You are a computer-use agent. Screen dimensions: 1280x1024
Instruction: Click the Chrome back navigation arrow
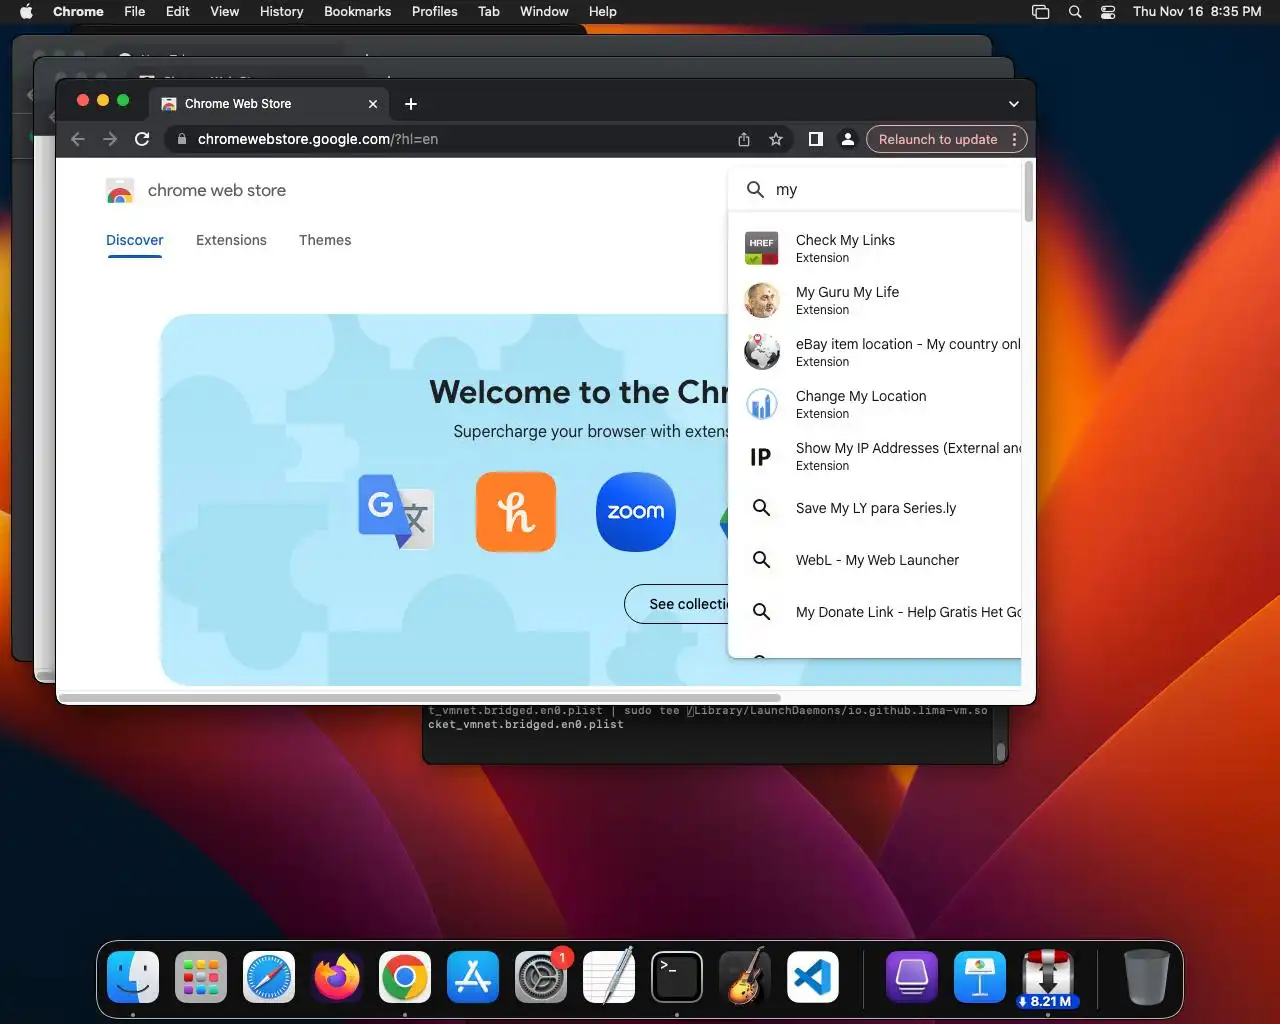click(x=78, y=139)
